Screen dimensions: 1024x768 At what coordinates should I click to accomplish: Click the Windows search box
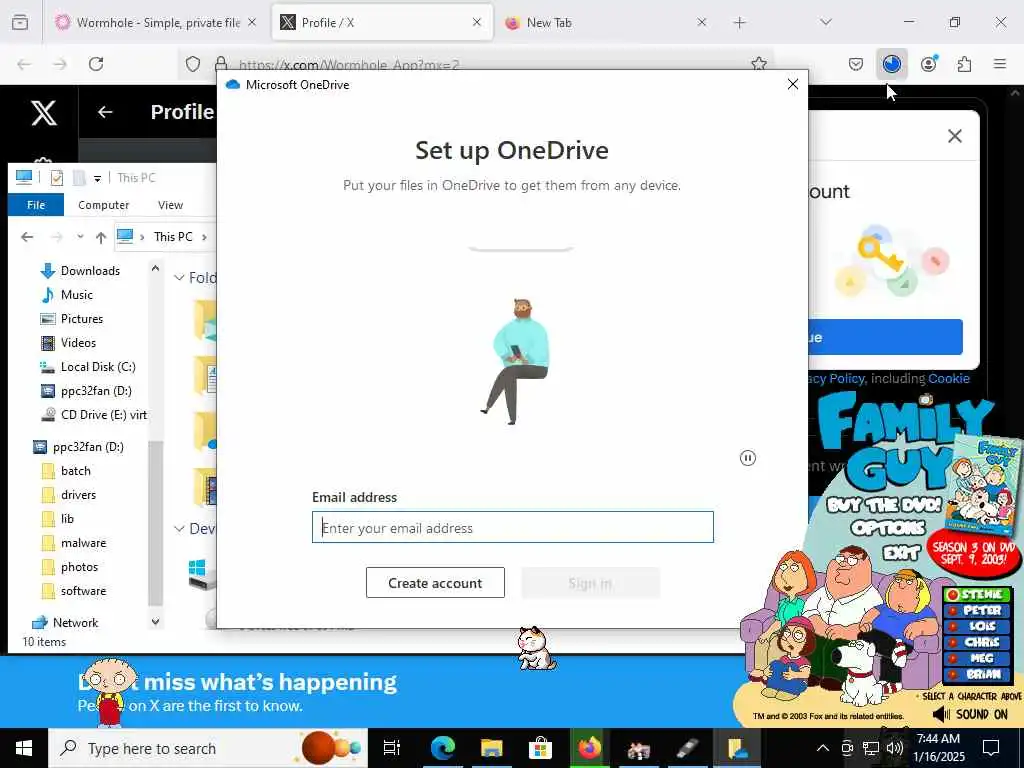(x=208, y=748)
